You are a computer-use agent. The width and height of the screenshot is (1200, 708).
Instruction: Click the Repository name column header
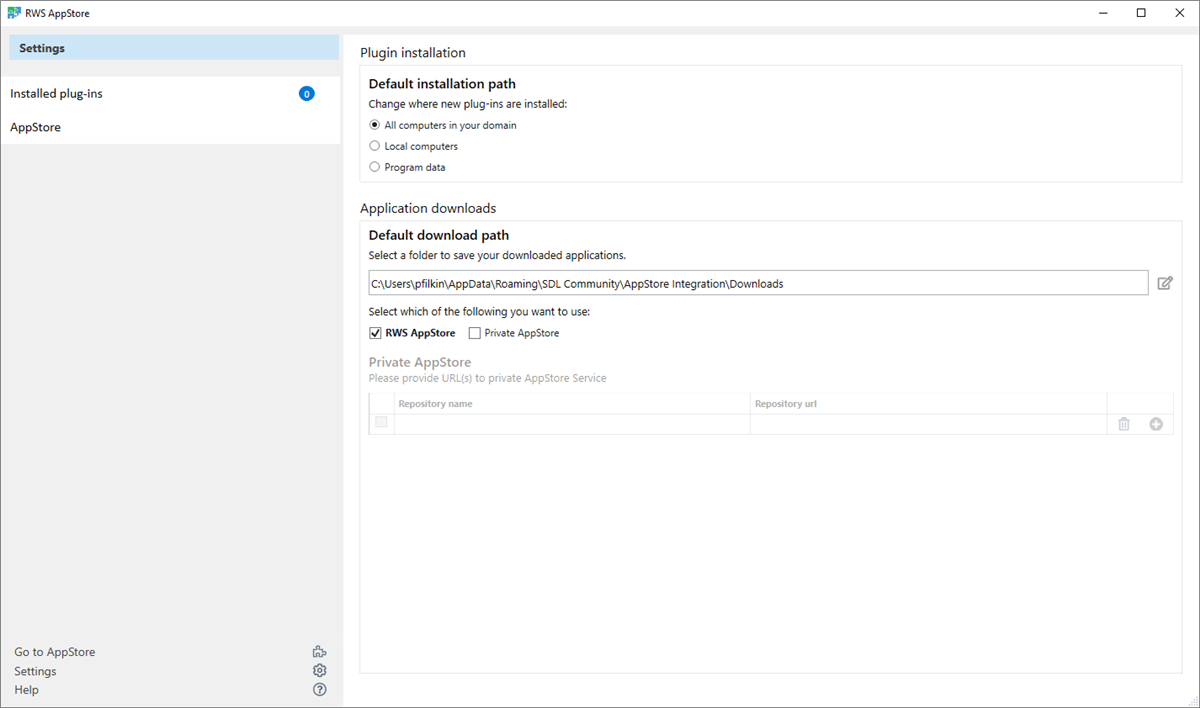[x=436, y=403]
